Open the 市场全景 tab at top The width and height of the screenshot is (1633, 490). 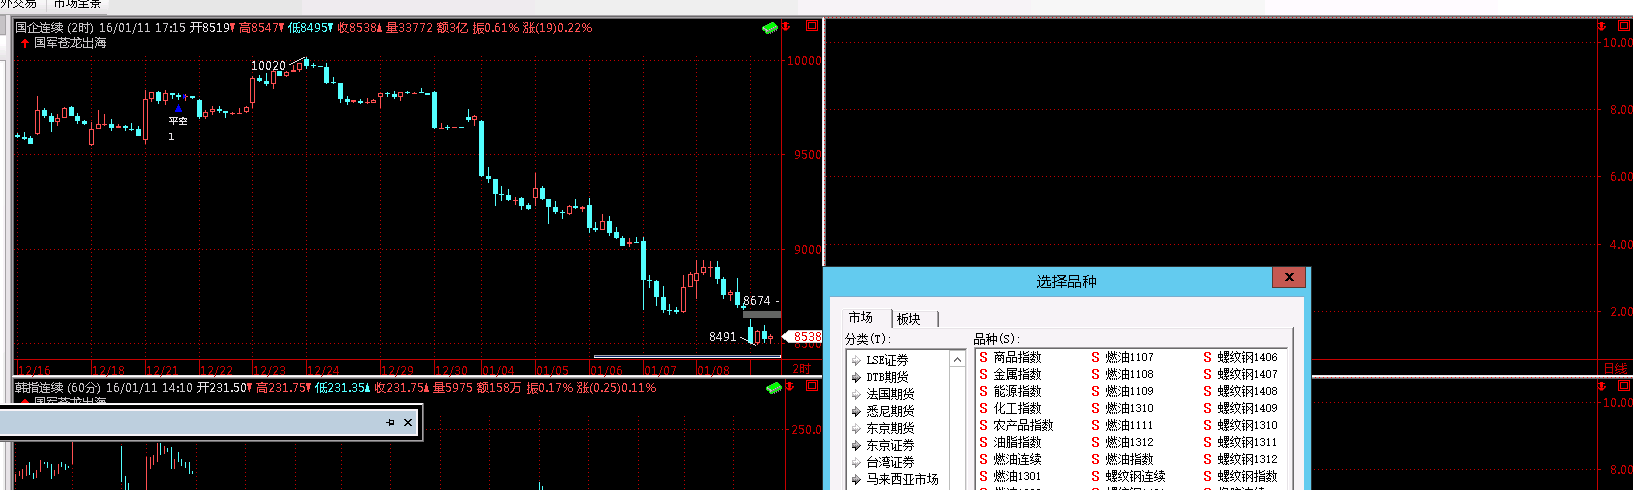[78, 5]
